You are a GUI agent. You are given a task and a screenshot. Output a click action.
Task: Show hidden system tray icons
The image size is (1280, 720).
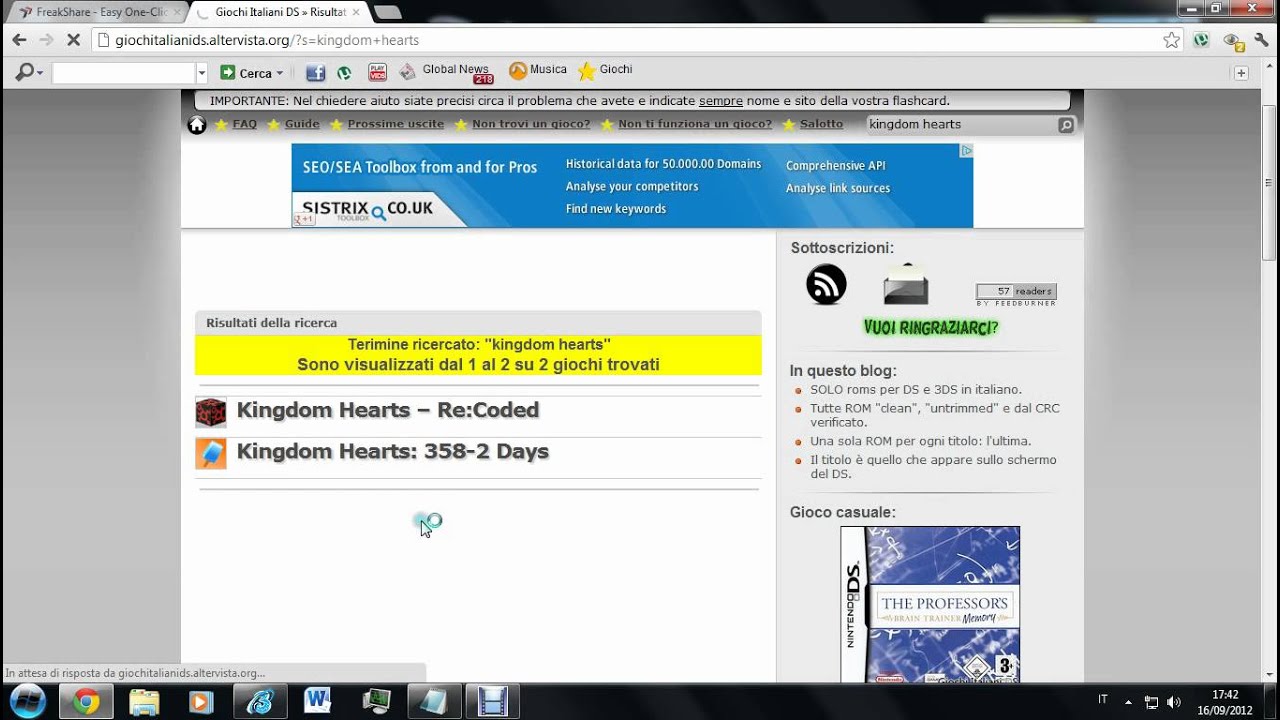point(1128,702)
